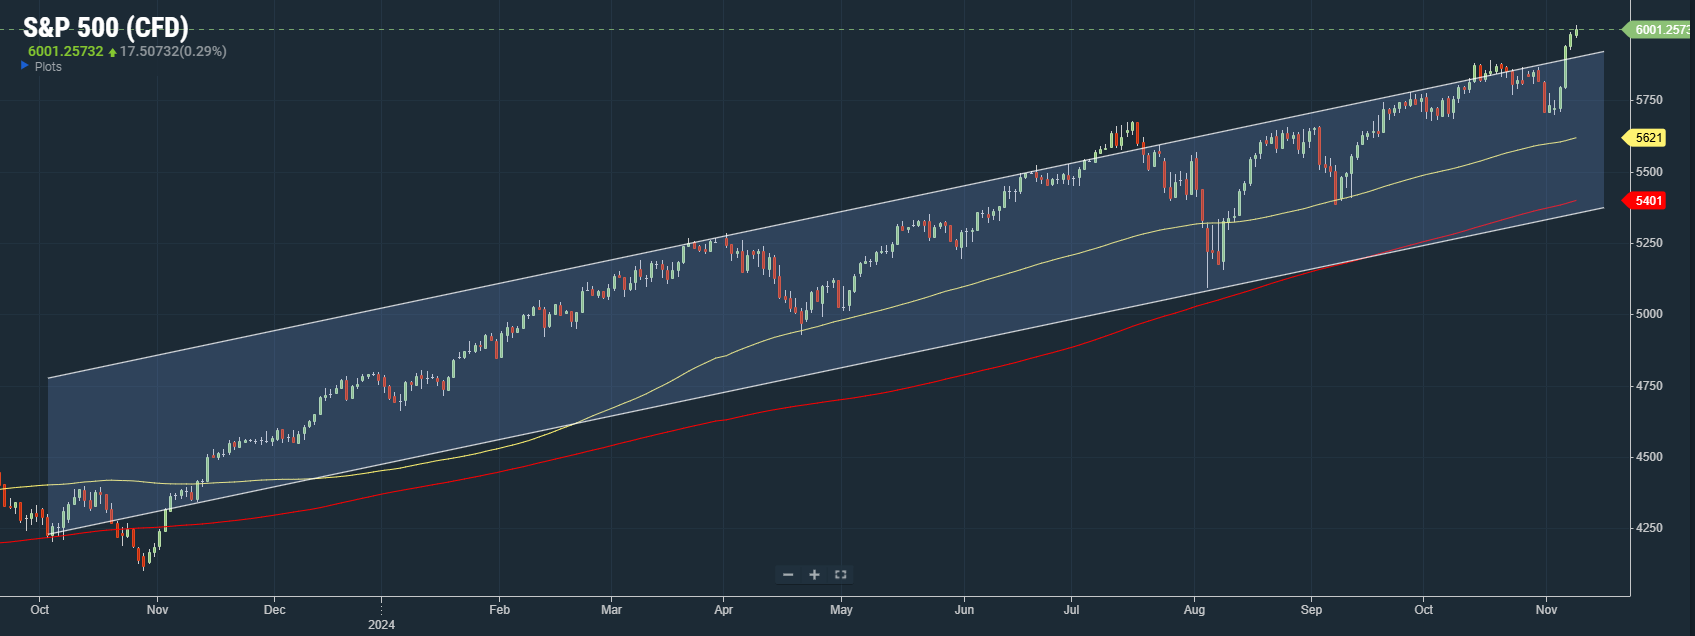Image resolution: width=1695 pixels, height=636 pixels.
Task: Select the green 6001.257 current price tag
Action: pos(1659,29)
